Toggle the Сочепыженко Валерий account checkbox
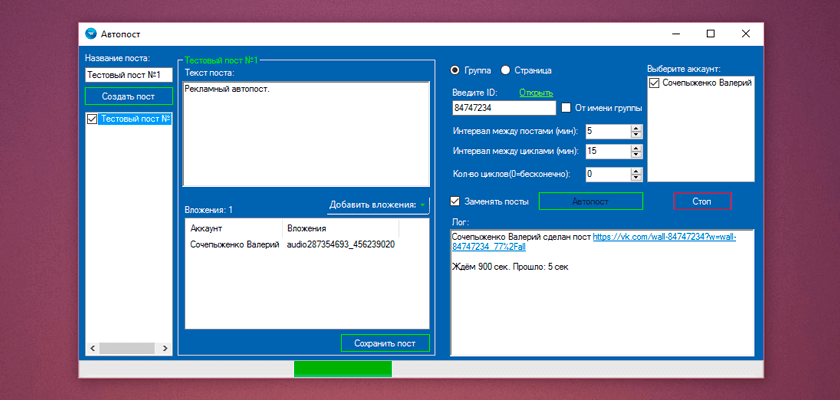This screenshot has height=400, width=840. [654, 83]
